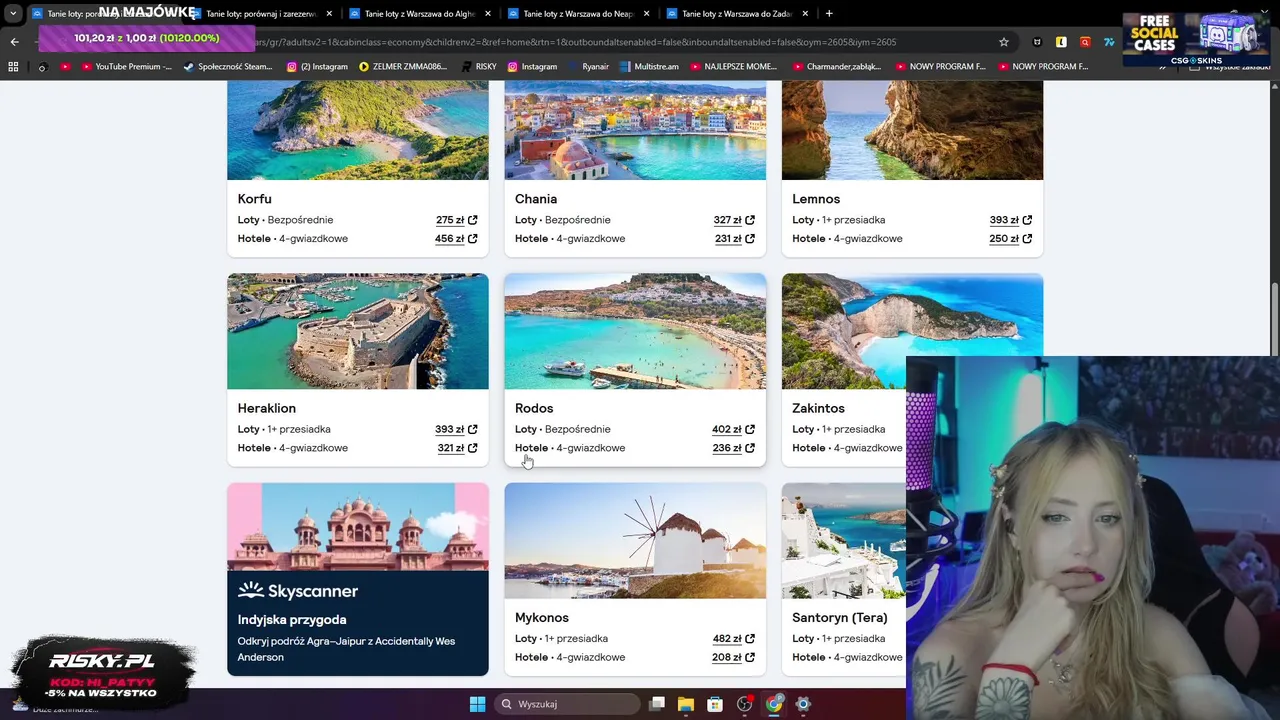Click Heraklion flight price 393 zł
The height and width of the screenshot is (720, 1280).
[450, 429]
